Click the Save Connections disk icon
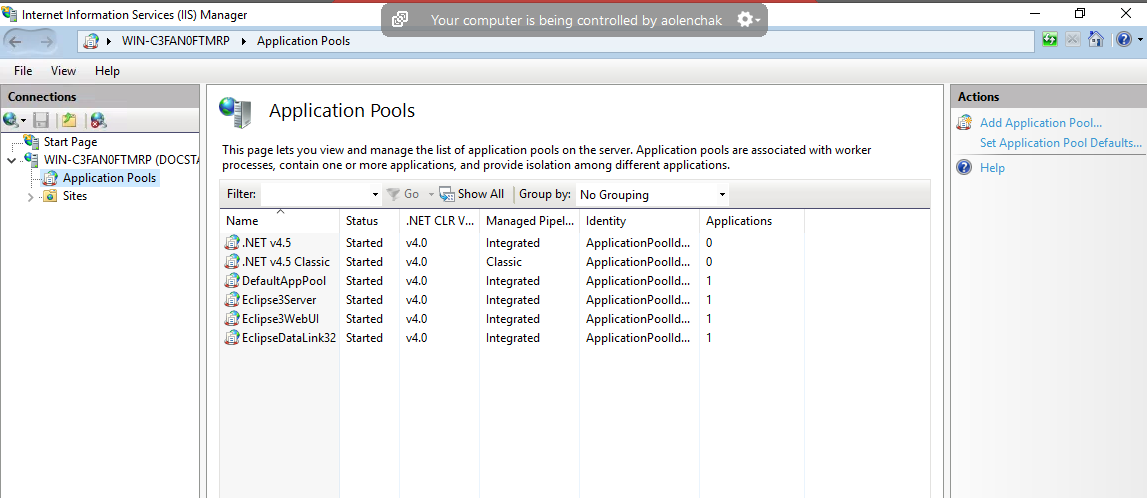 pyautogui.click(x=42, y=120)
